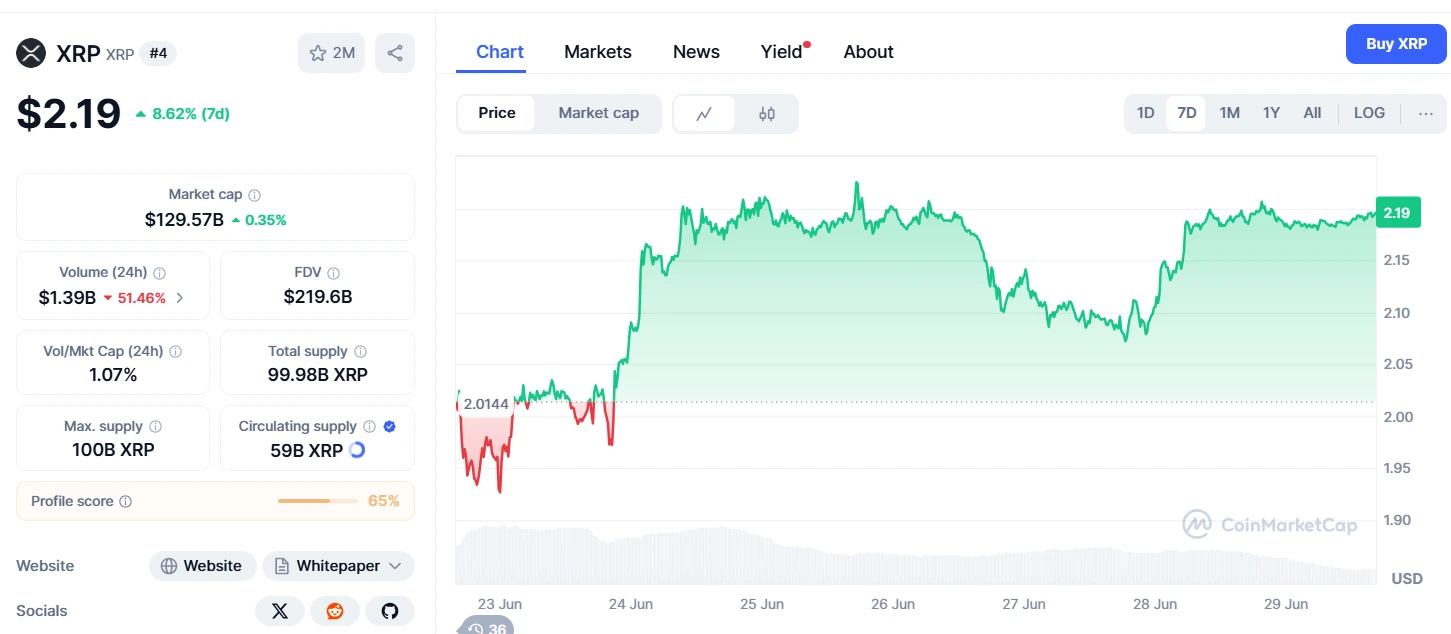Switch to the Markets tab
Image resolution: width=1451 pixels, height=634 pixels.
597,51
